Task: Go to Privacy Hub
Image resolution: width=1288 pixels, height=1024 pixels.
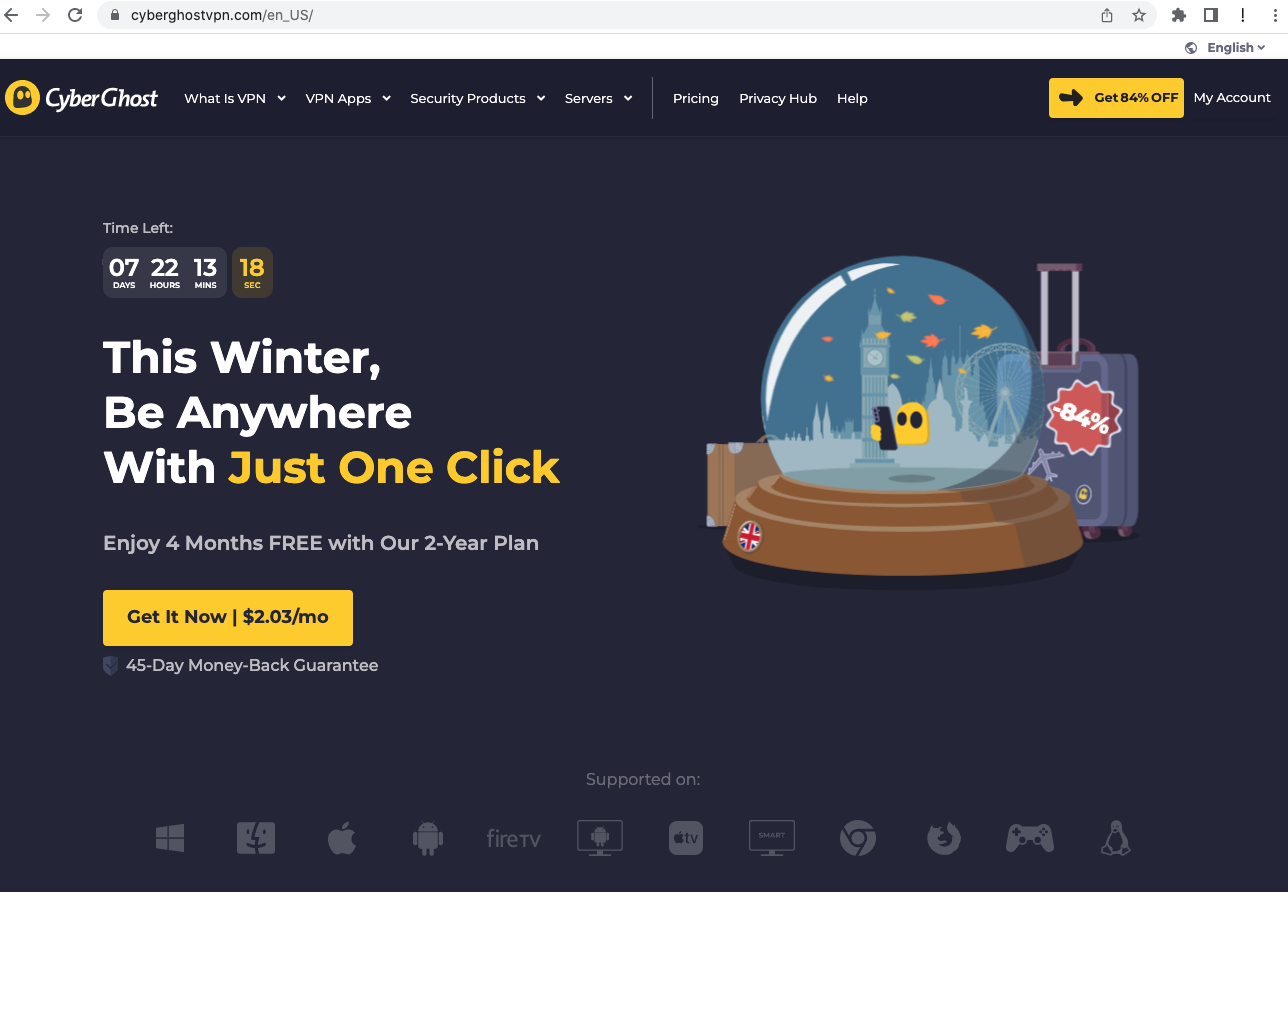Action: coord(778,98)
